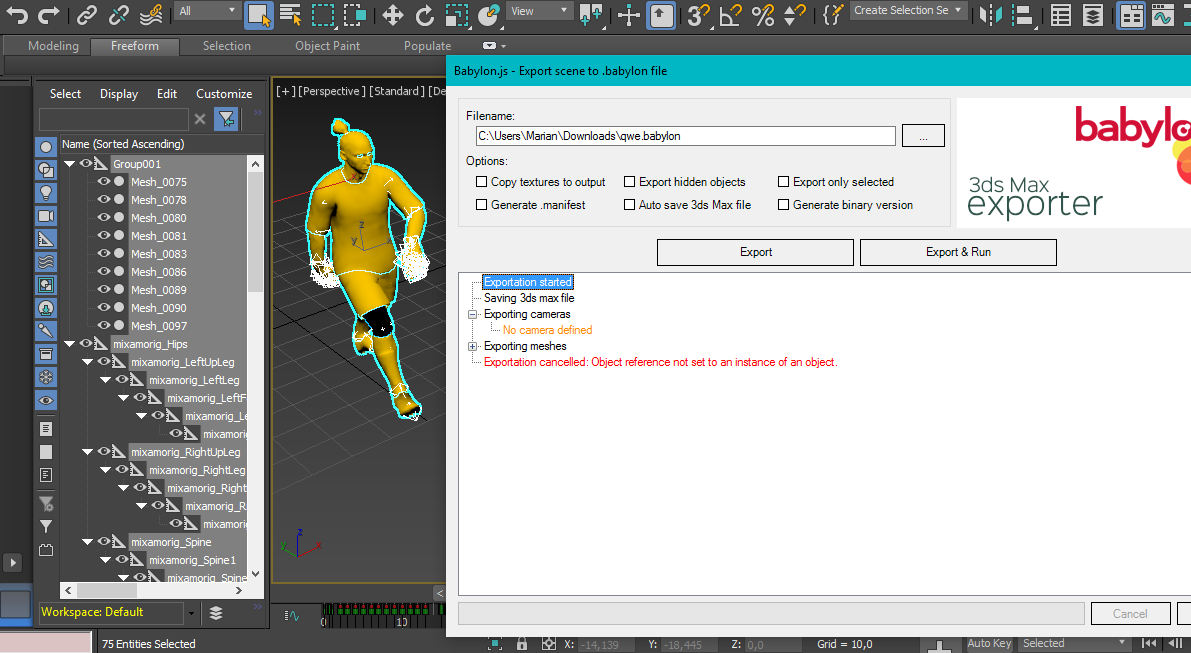Open the Layer Explorer icon
The image size is (1191, 653).
(x=1093, y=14)
